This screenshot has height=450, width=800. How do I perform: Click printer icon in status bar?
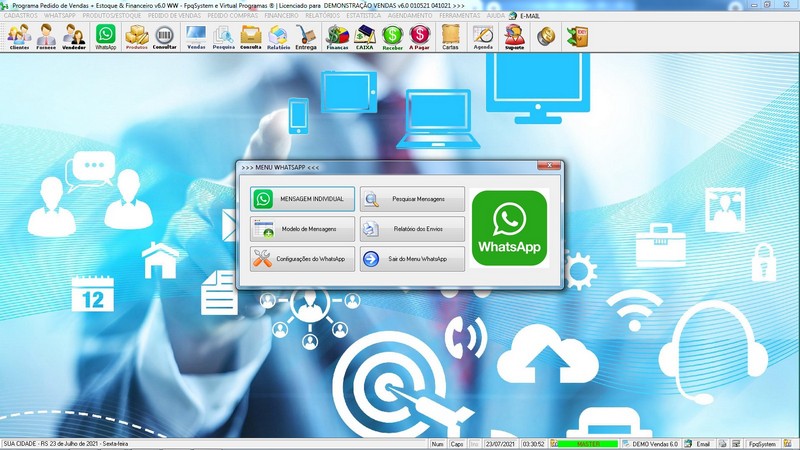(722, 444)
